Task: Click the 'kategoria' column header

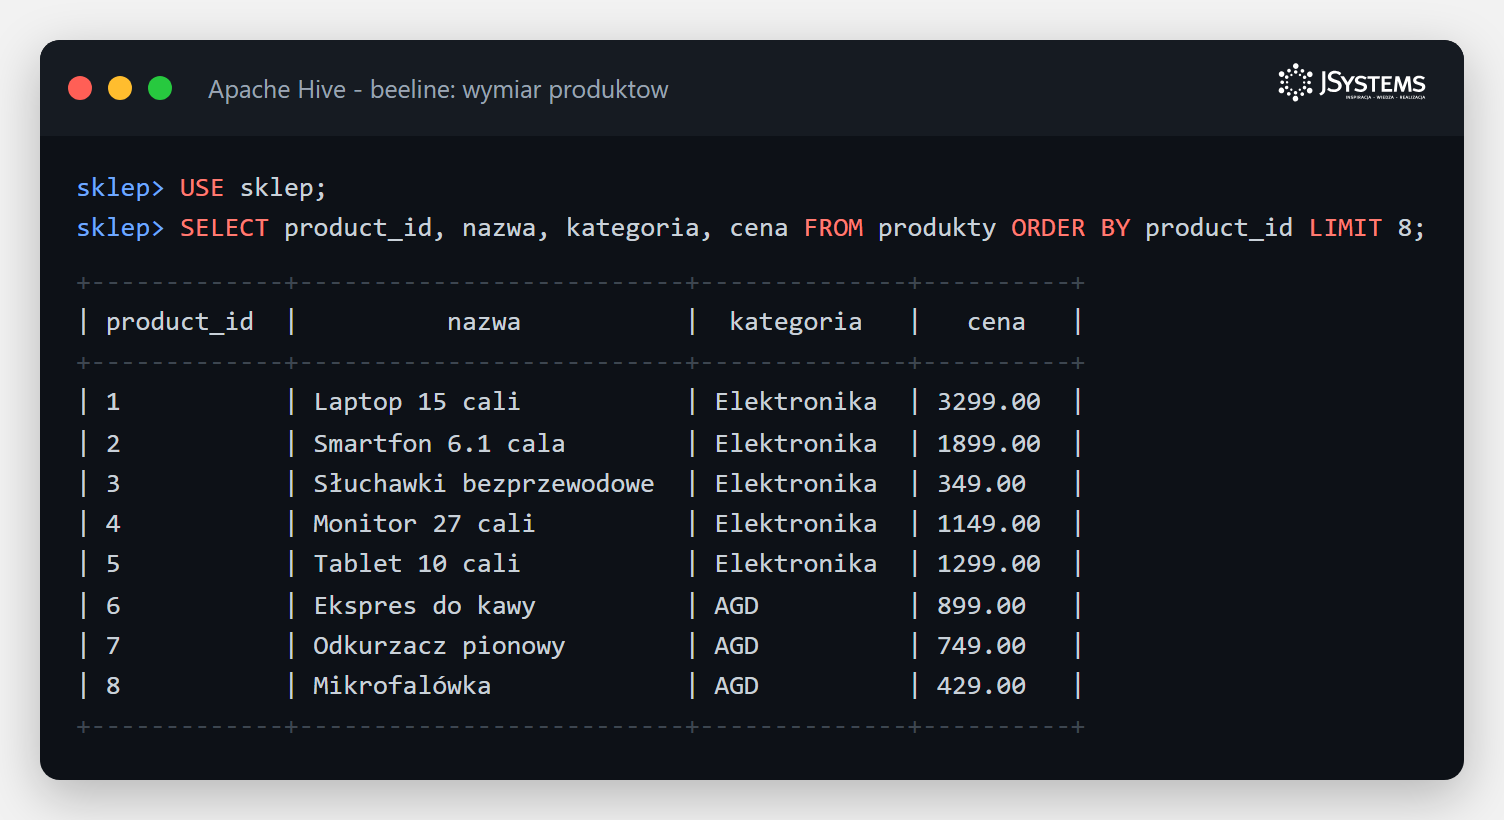Action: pos(796,322)
